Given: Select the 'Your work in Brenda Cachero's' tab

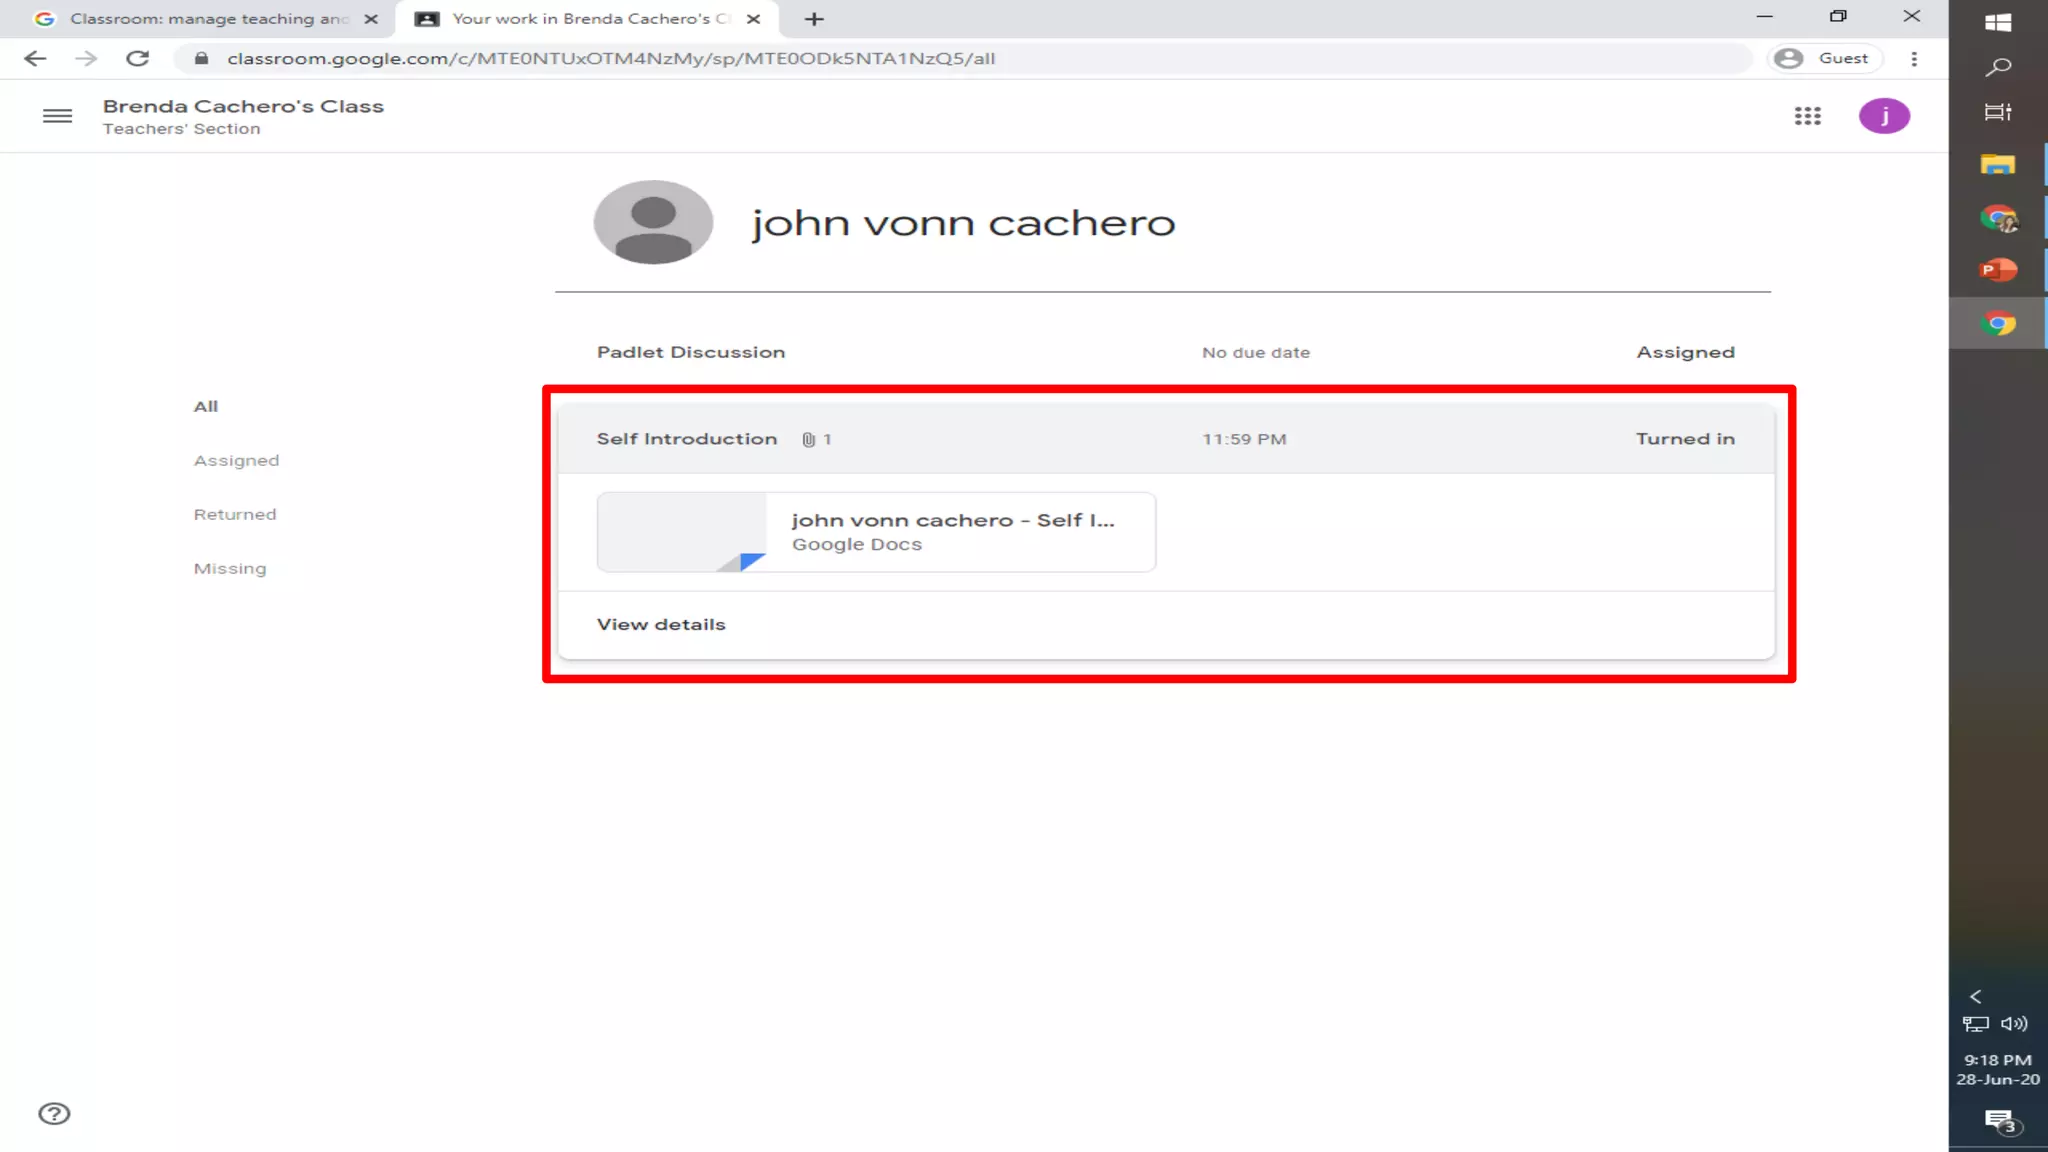Looking at the screenshot, I should [x=585, y=19].
